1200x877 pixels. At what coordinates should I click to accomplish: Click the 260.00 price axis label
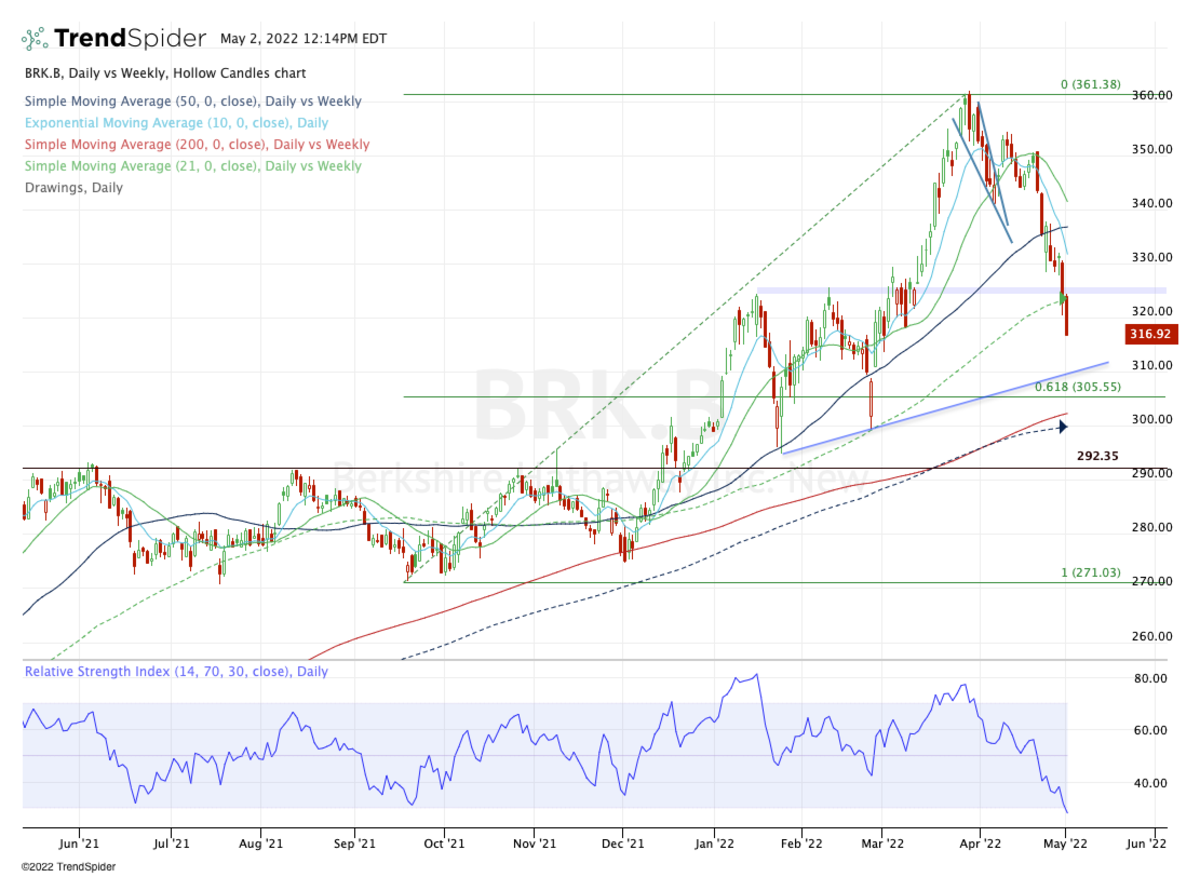pos(1152,636)
